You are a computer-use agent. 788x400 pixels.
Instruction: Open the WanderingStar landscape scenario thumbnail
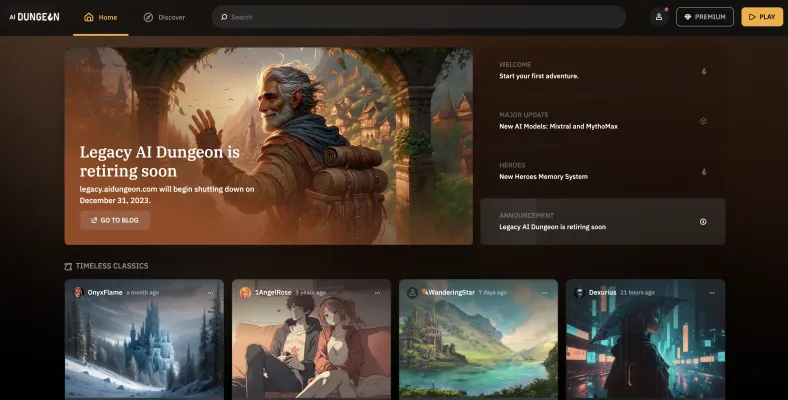pyautogui.click(x=478, y=350)
